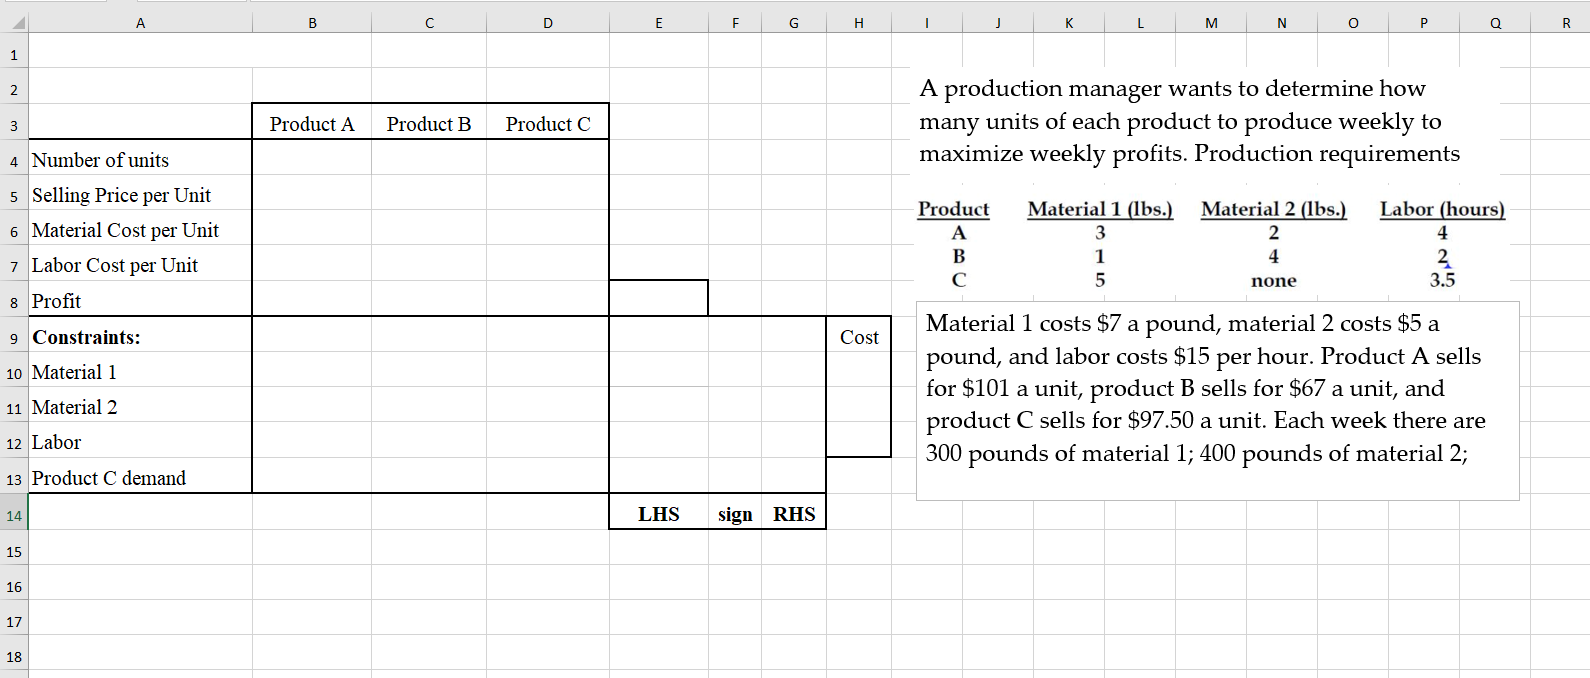1590x678 pixels.
Task: Select row 4 header
Action: (x=14, y=161)
